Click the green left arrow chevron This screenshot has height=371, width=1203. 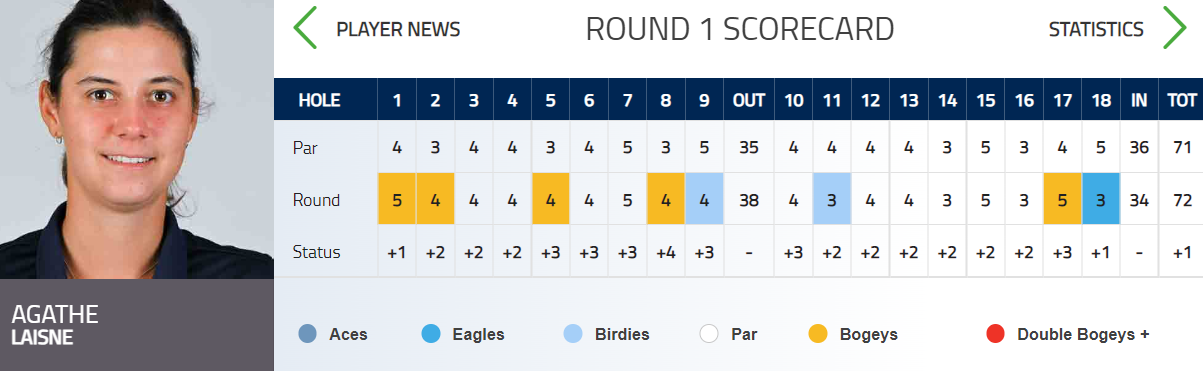pos(305,29)
